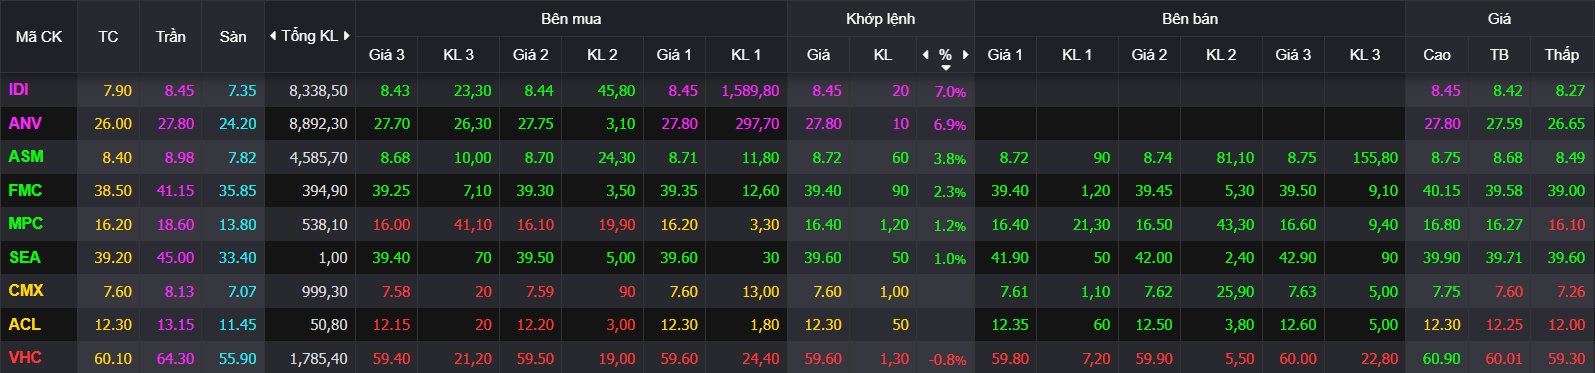Click the Khớp lệnh header
1595x373 pixels.
pyautogui.click(x=880, y=19)
